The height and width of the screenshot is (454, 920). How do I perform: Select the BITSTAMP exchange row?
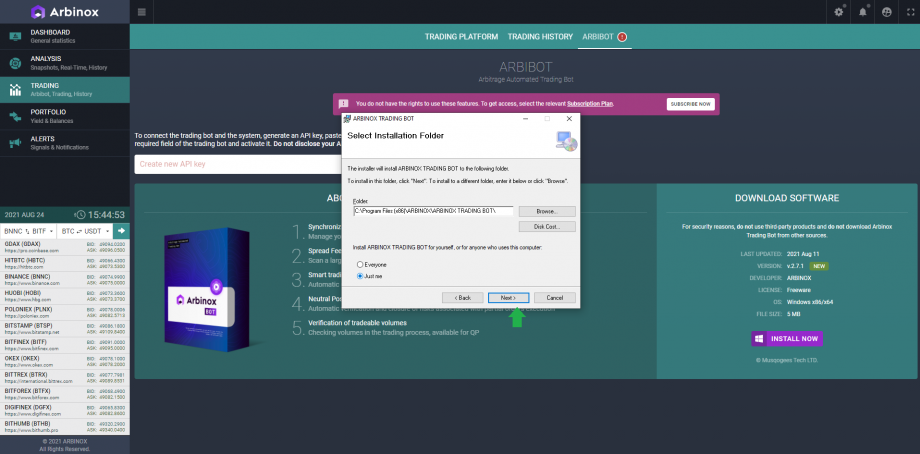[x=65, y=328]
